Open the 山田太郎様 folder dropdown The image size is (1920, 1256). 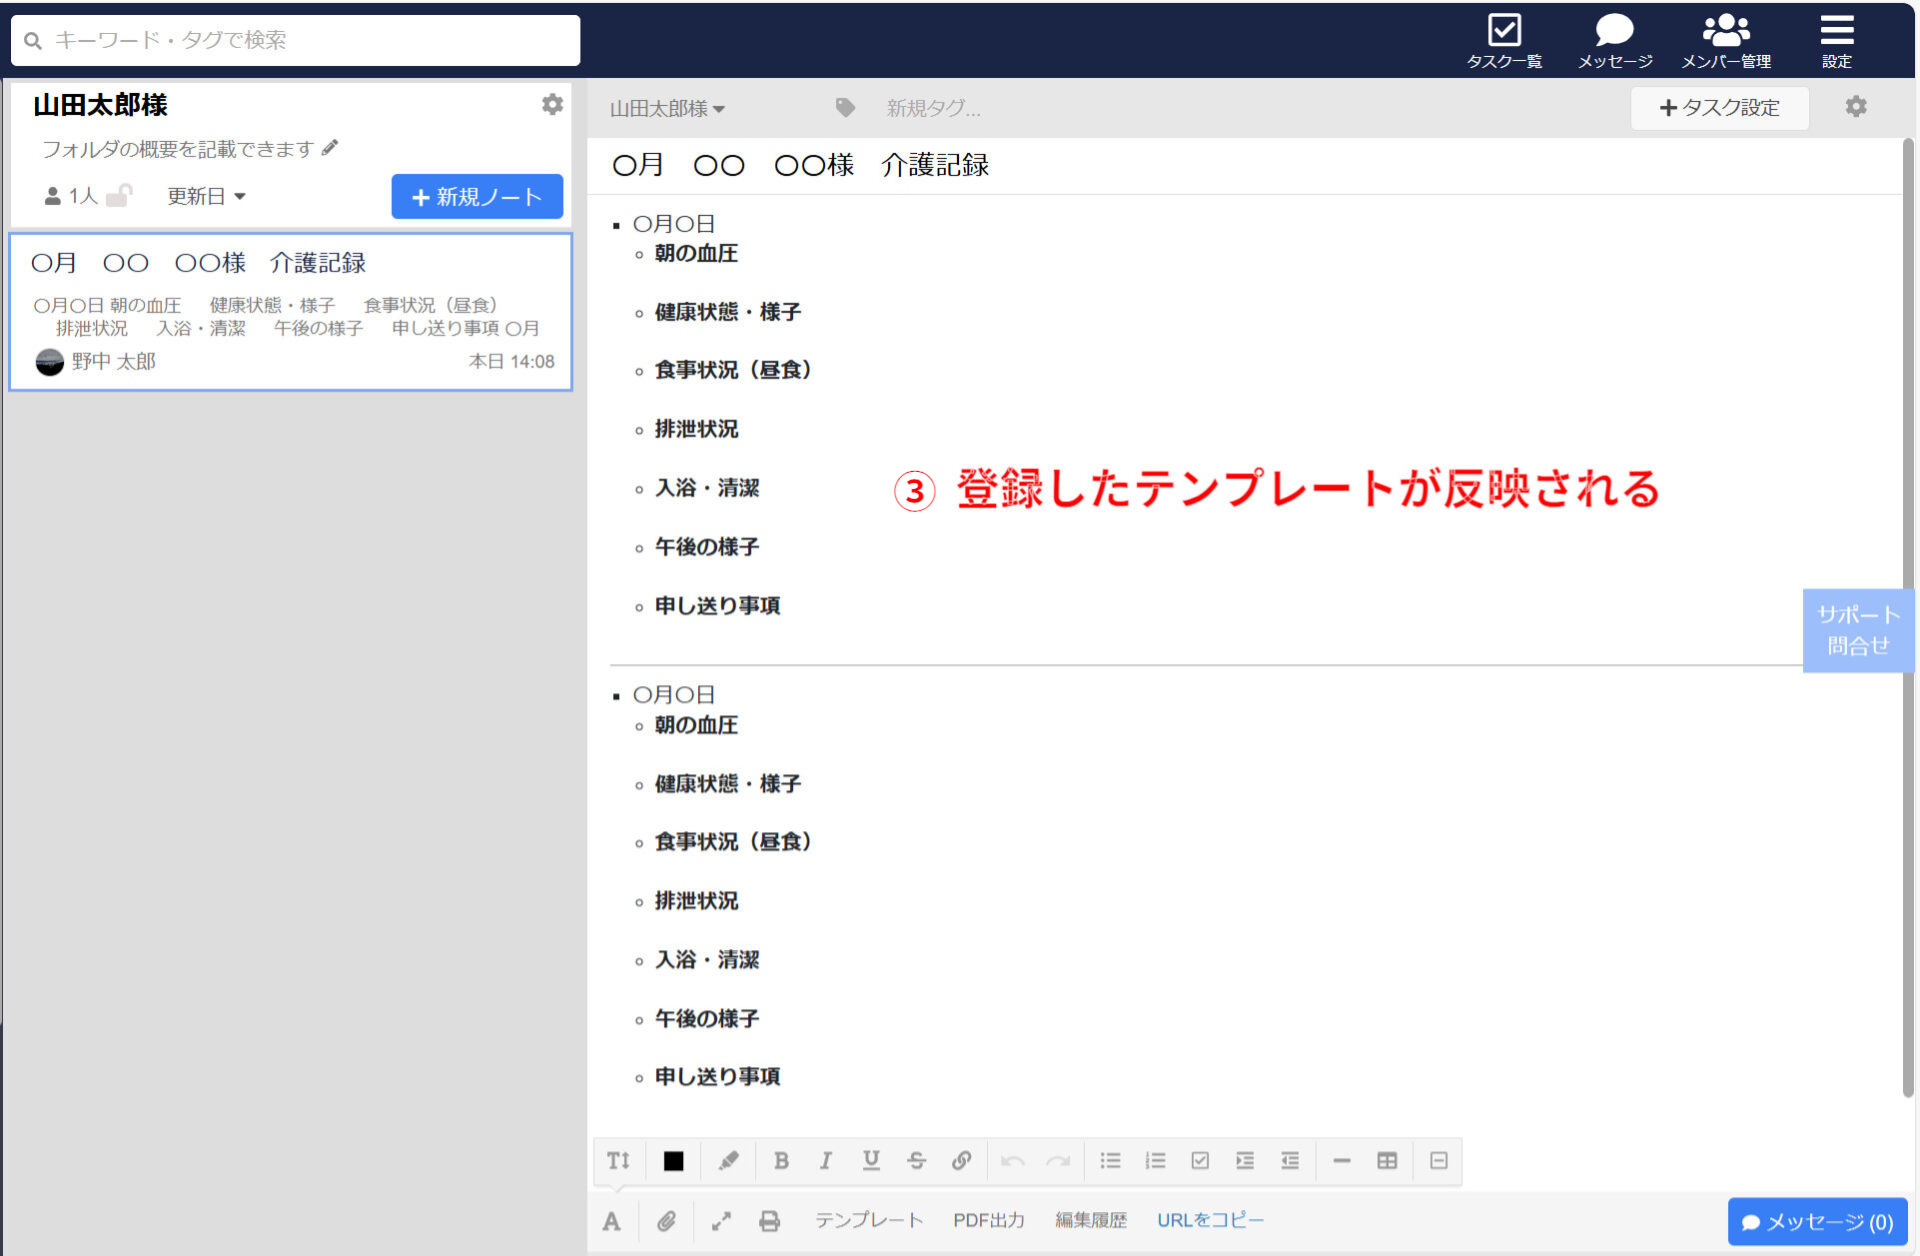pos(668,109)
